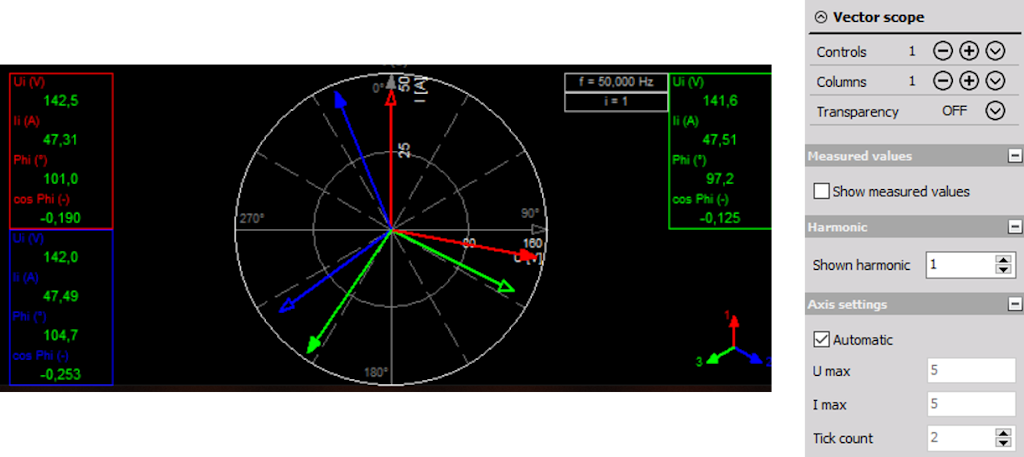
Task: Click the blue cos Phi value -0,253
Action: click(x=60, y=375)
